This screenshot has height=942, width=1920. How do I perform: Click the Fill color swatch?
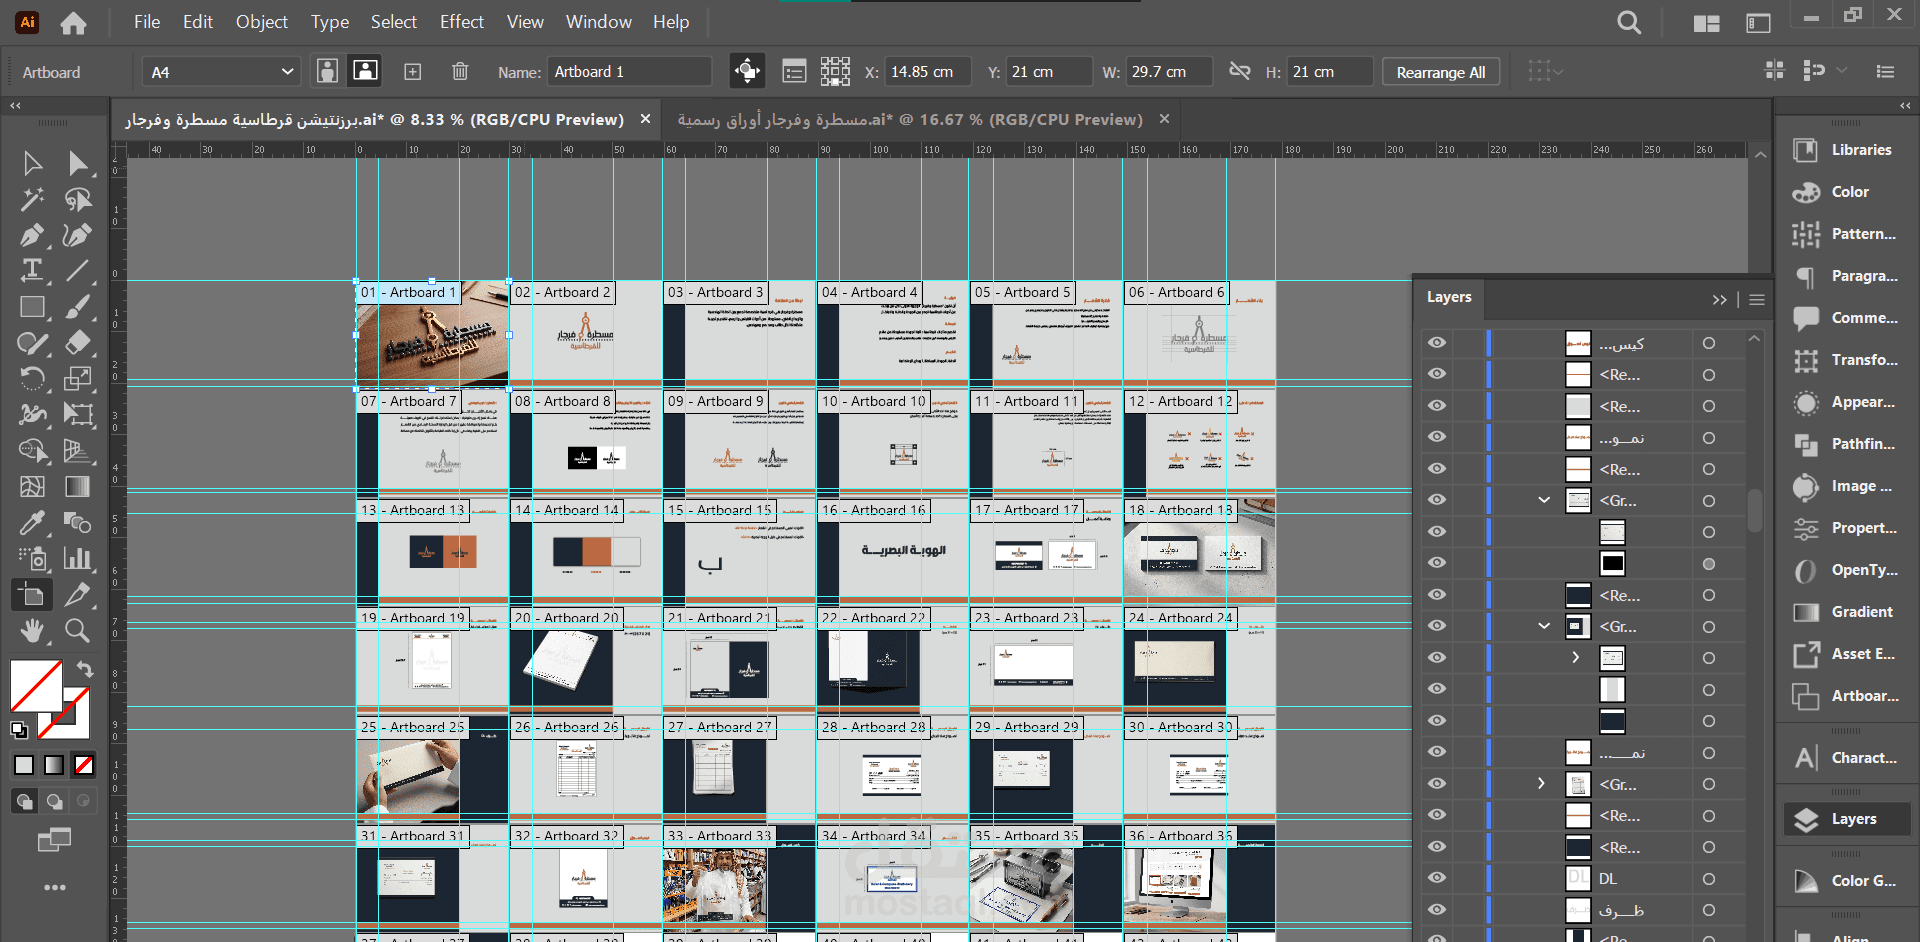pyautogui.click(x=36, y=686)
